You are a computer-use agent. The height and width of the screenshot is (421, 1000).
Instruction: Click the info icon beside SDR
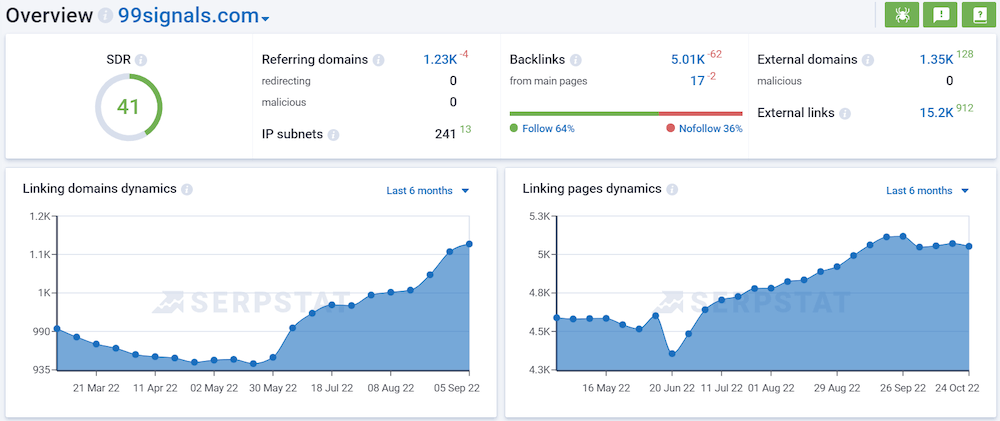pyautogui.click(x=141, y=60)
